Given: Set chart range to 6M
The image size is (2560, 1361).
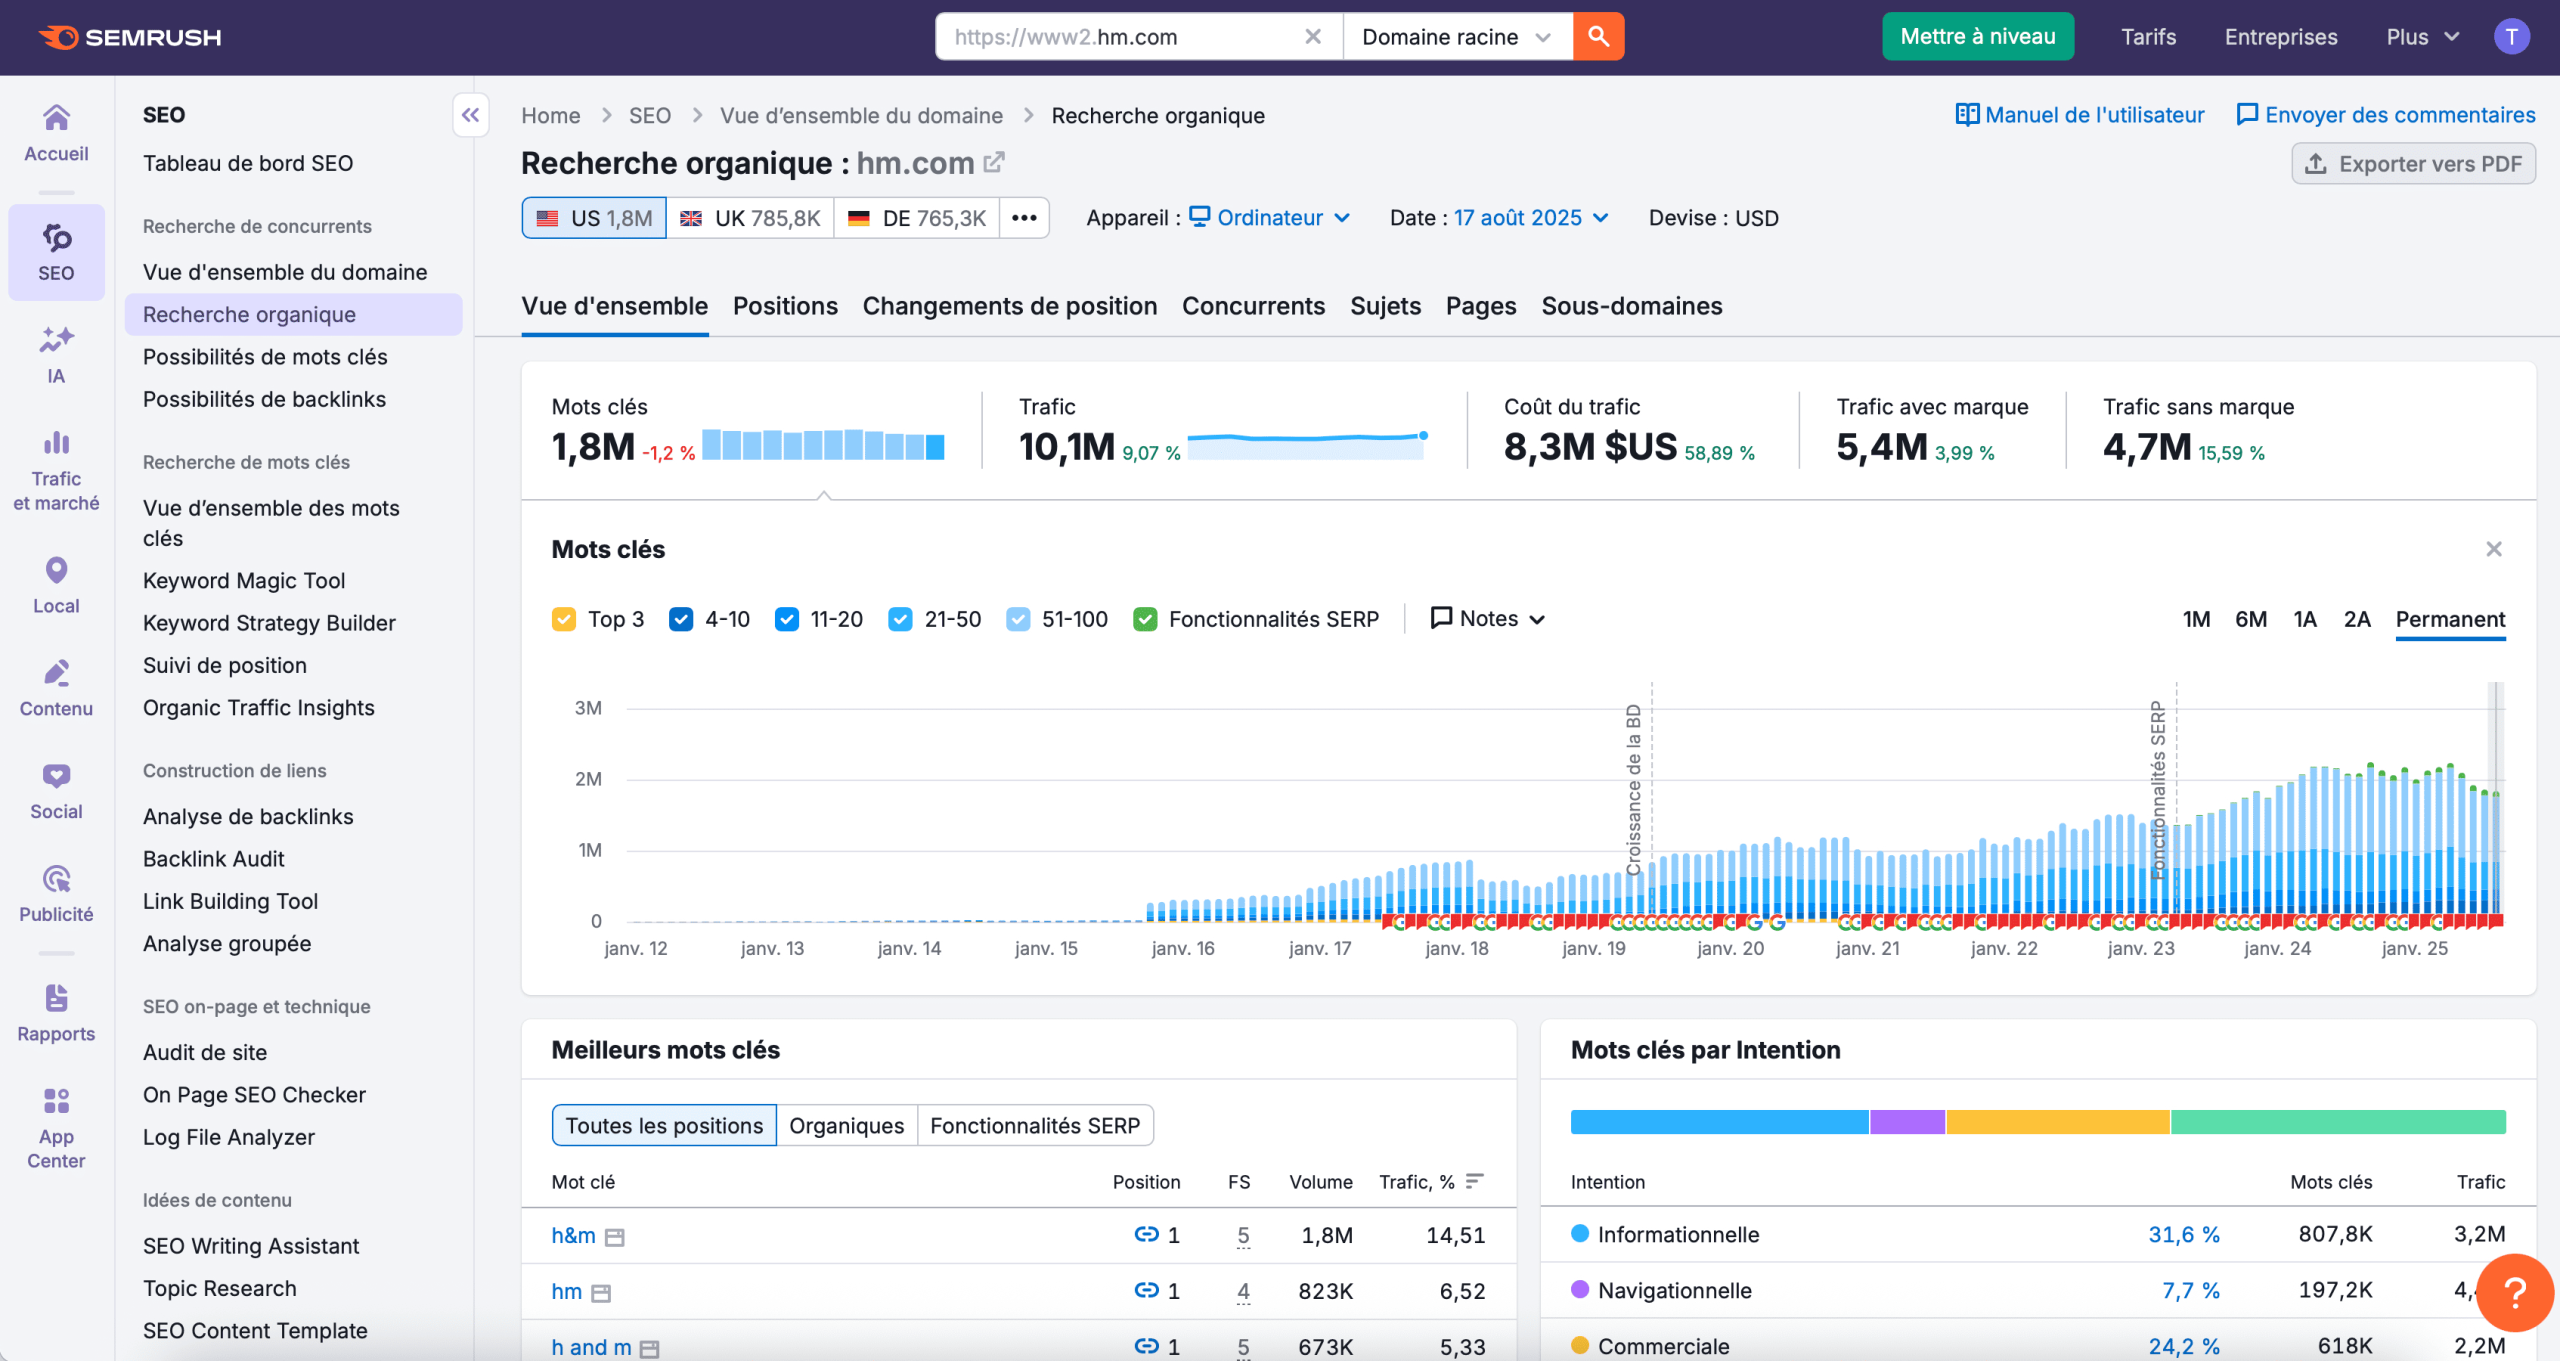Looking at the screenshot, I should [2251, 620].
